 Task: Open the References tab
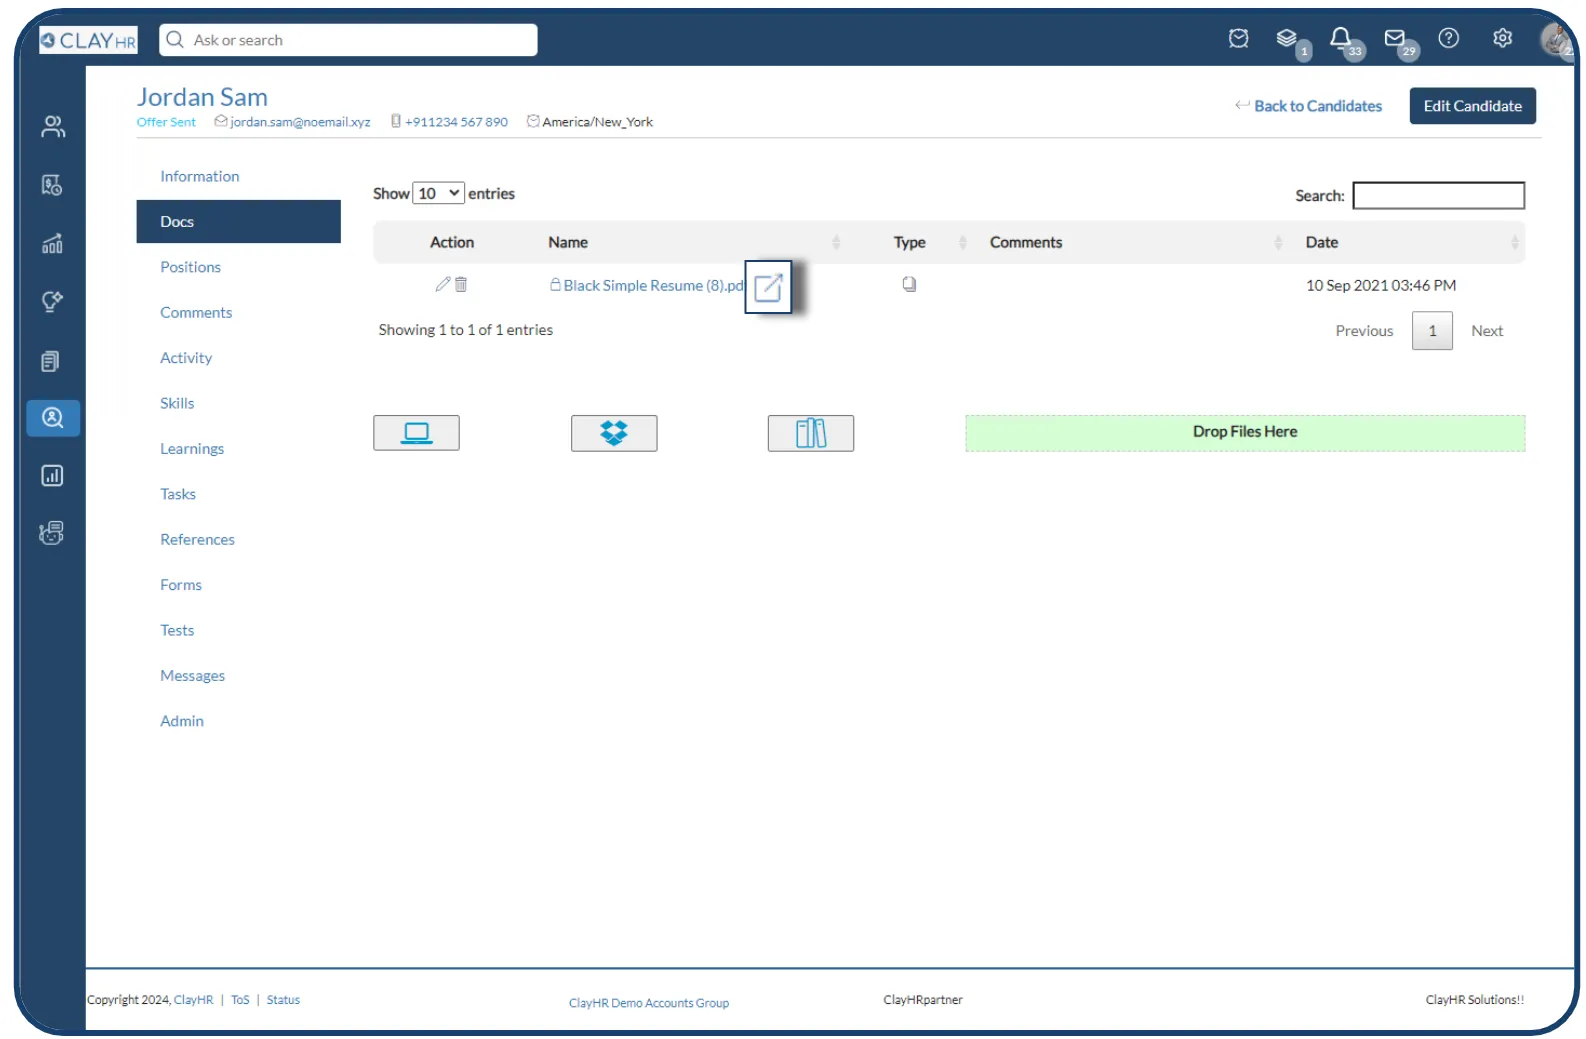pos(197,539)
